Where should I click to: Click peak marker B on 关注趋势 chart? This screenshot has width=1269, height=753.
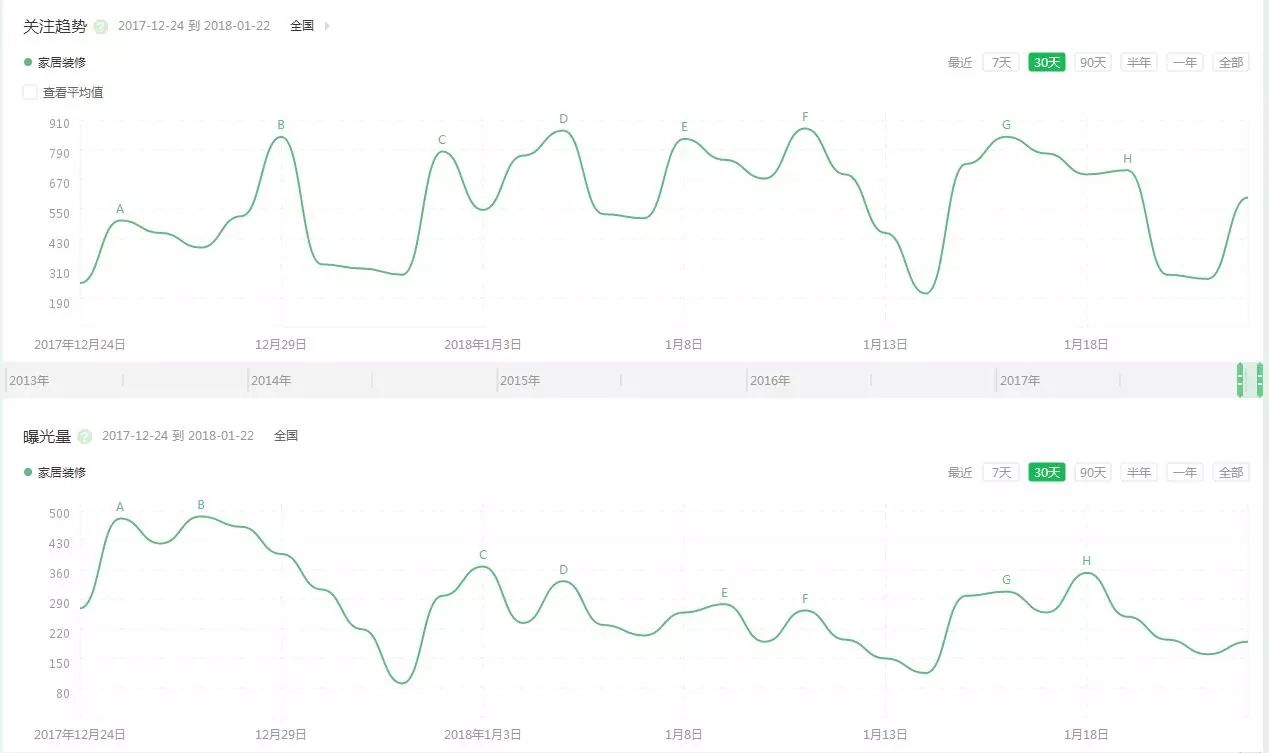[281, 125]
